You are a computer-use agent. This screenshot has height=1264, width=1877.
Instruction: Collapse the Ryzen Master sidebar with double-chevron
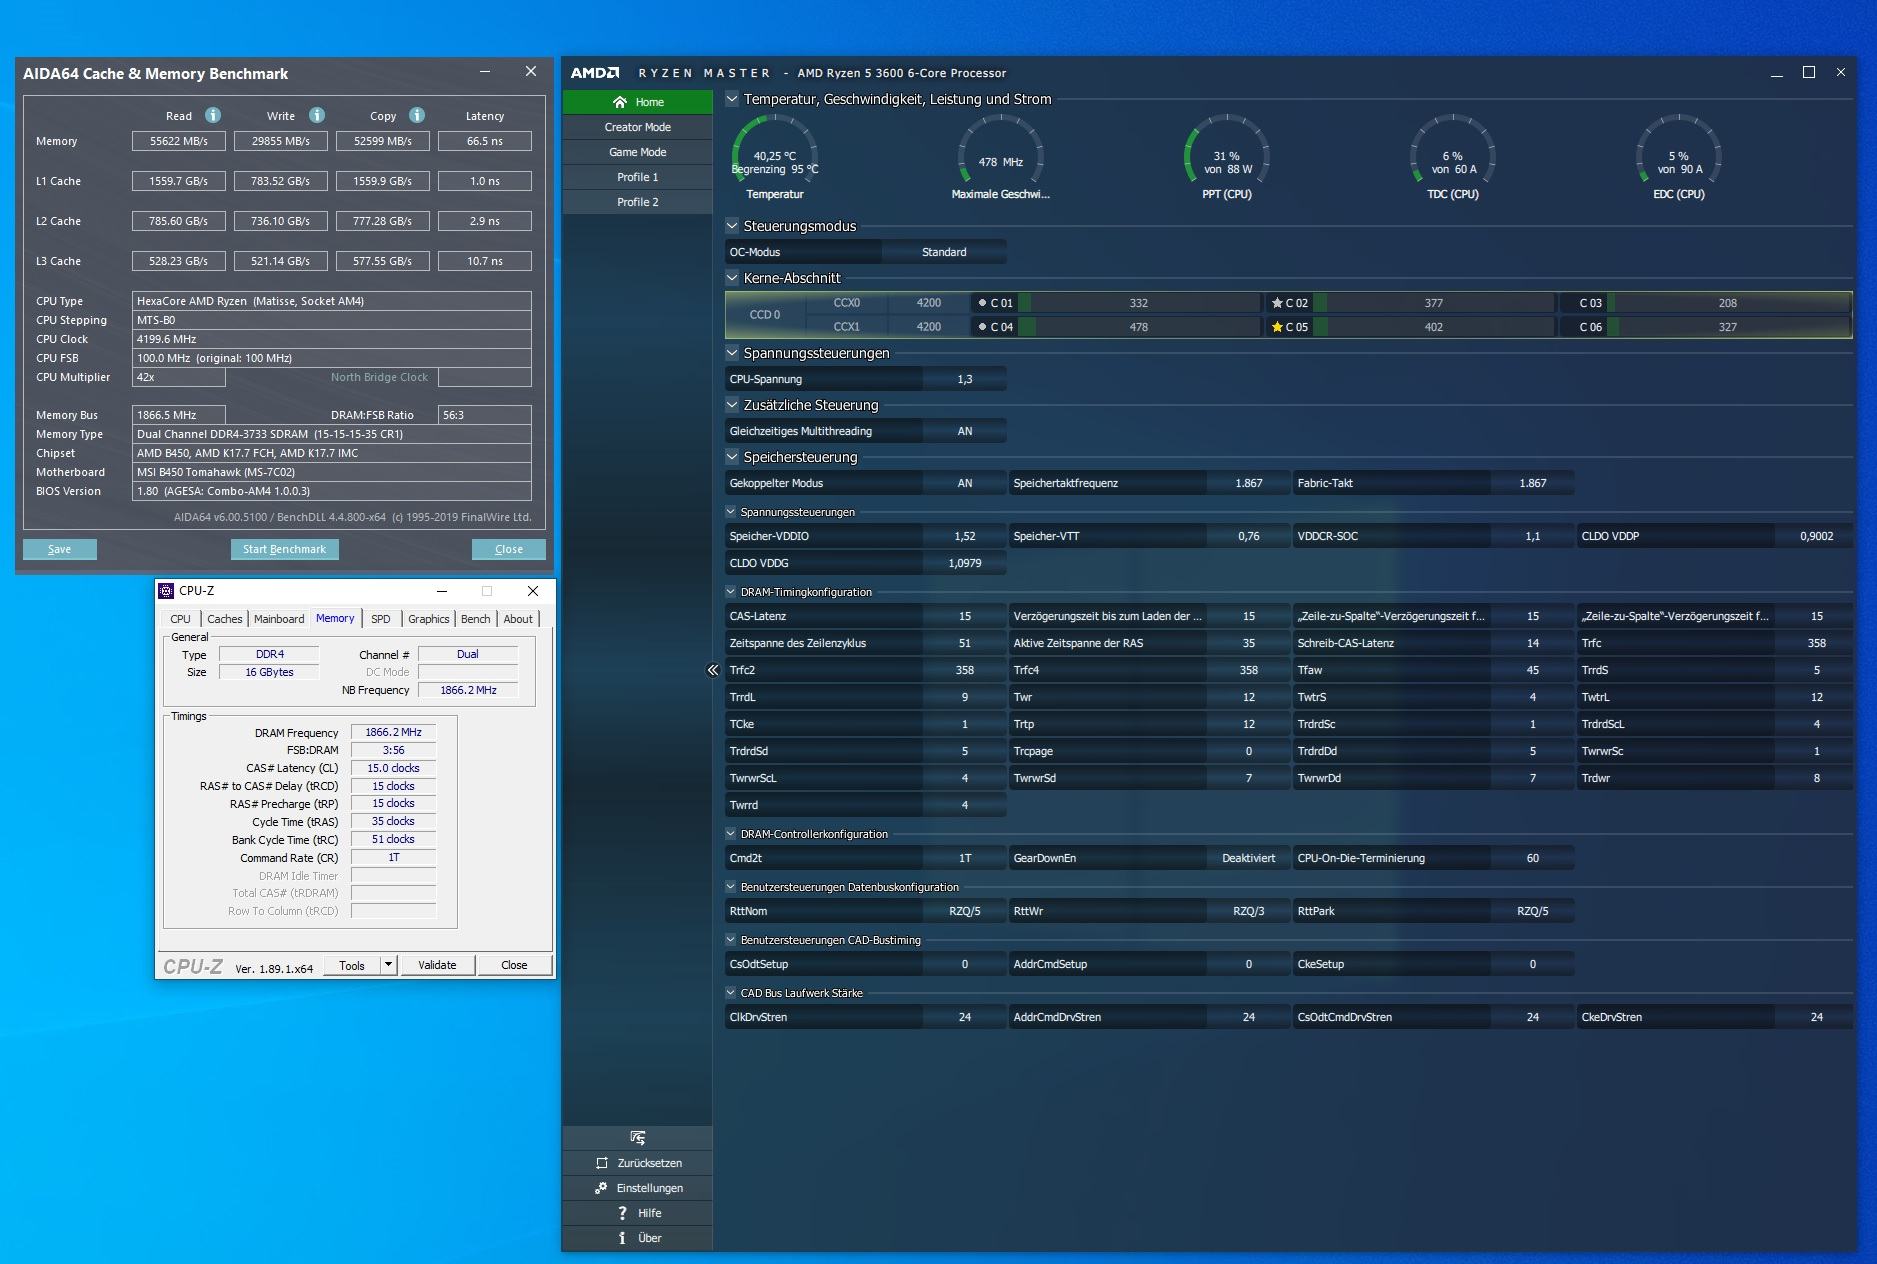point(713,670)
